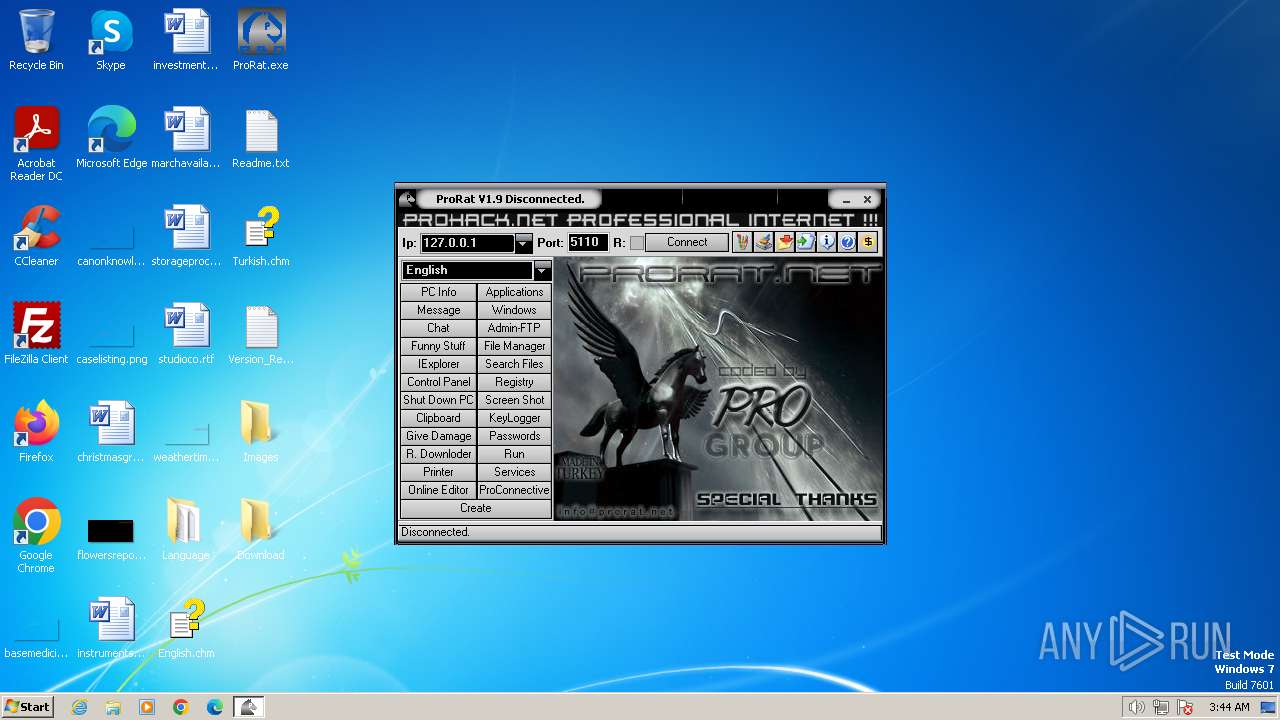
Task: Open the Printer panel
Action: pyautogui.click(x=438, y=472)
